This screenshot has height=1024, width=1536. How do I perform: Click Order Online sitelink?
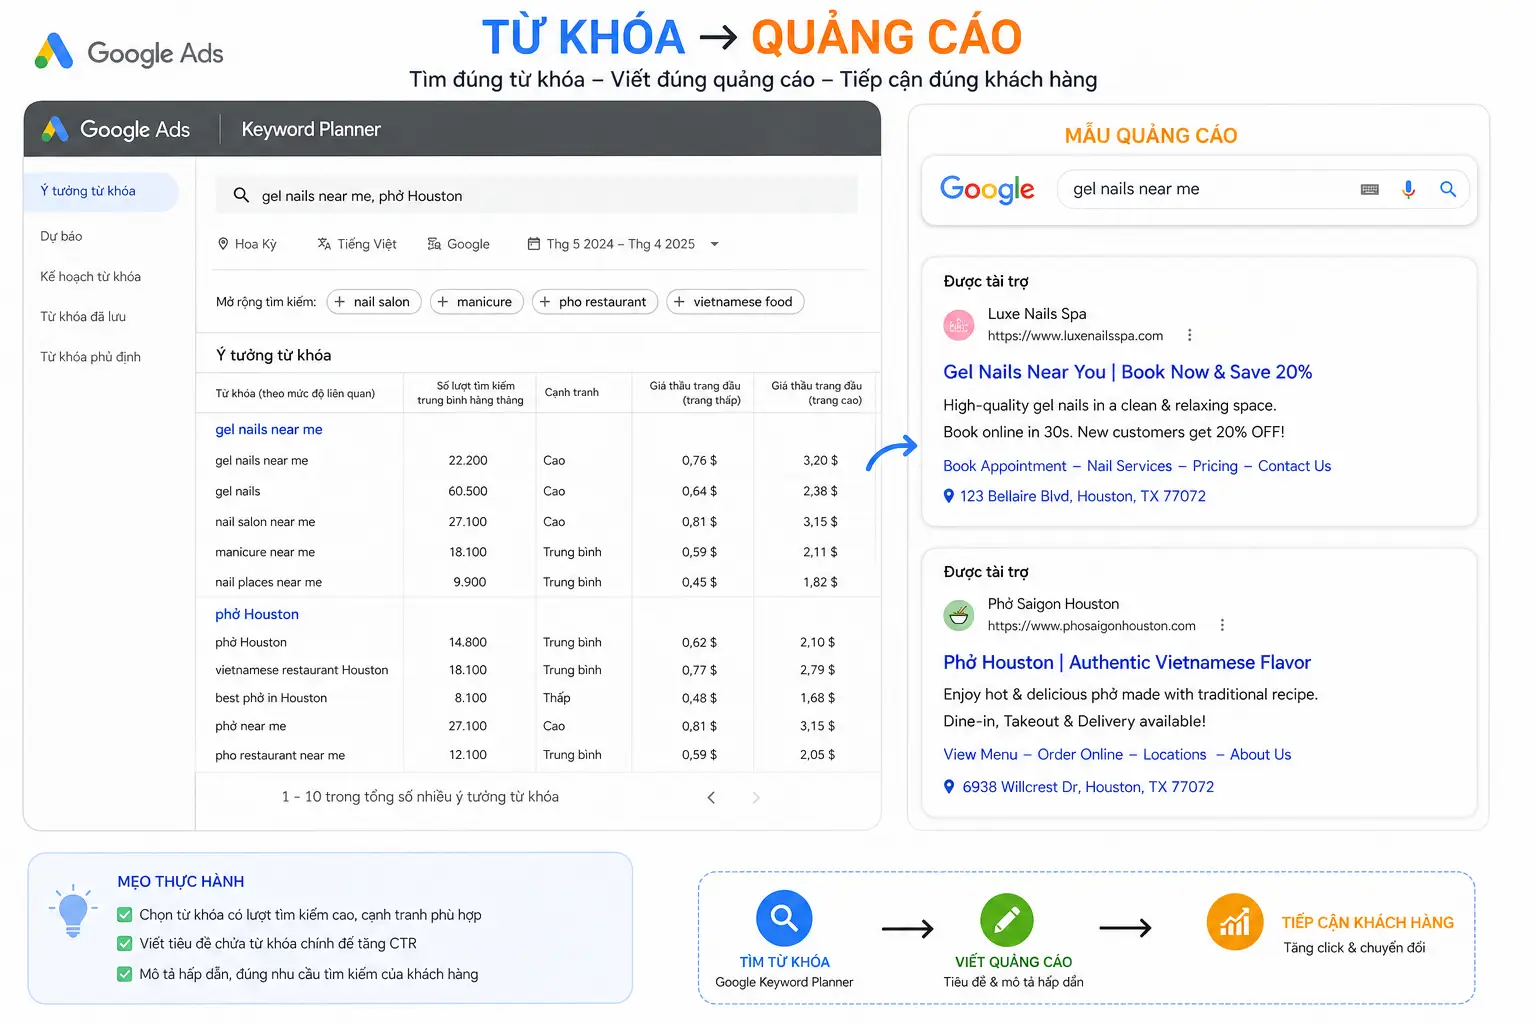(1080, 754)
